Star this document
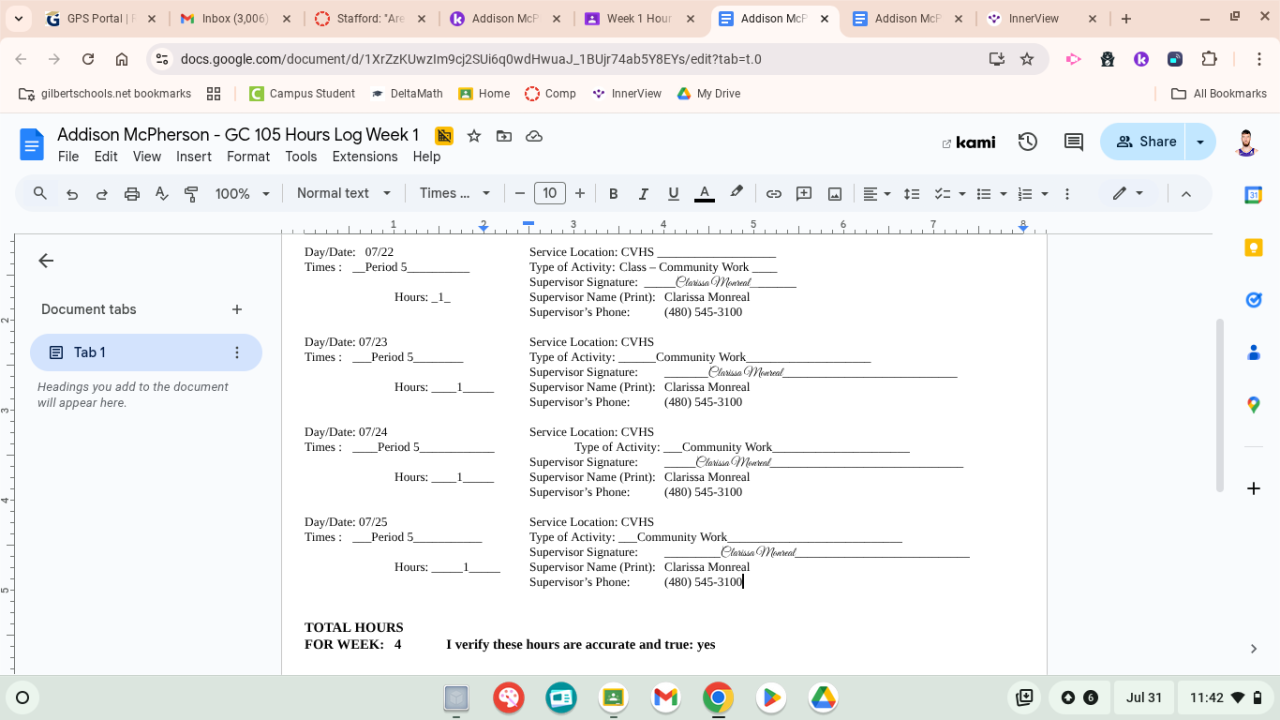The width and height of the screenshot is (1280, 720). click(474, 136)
